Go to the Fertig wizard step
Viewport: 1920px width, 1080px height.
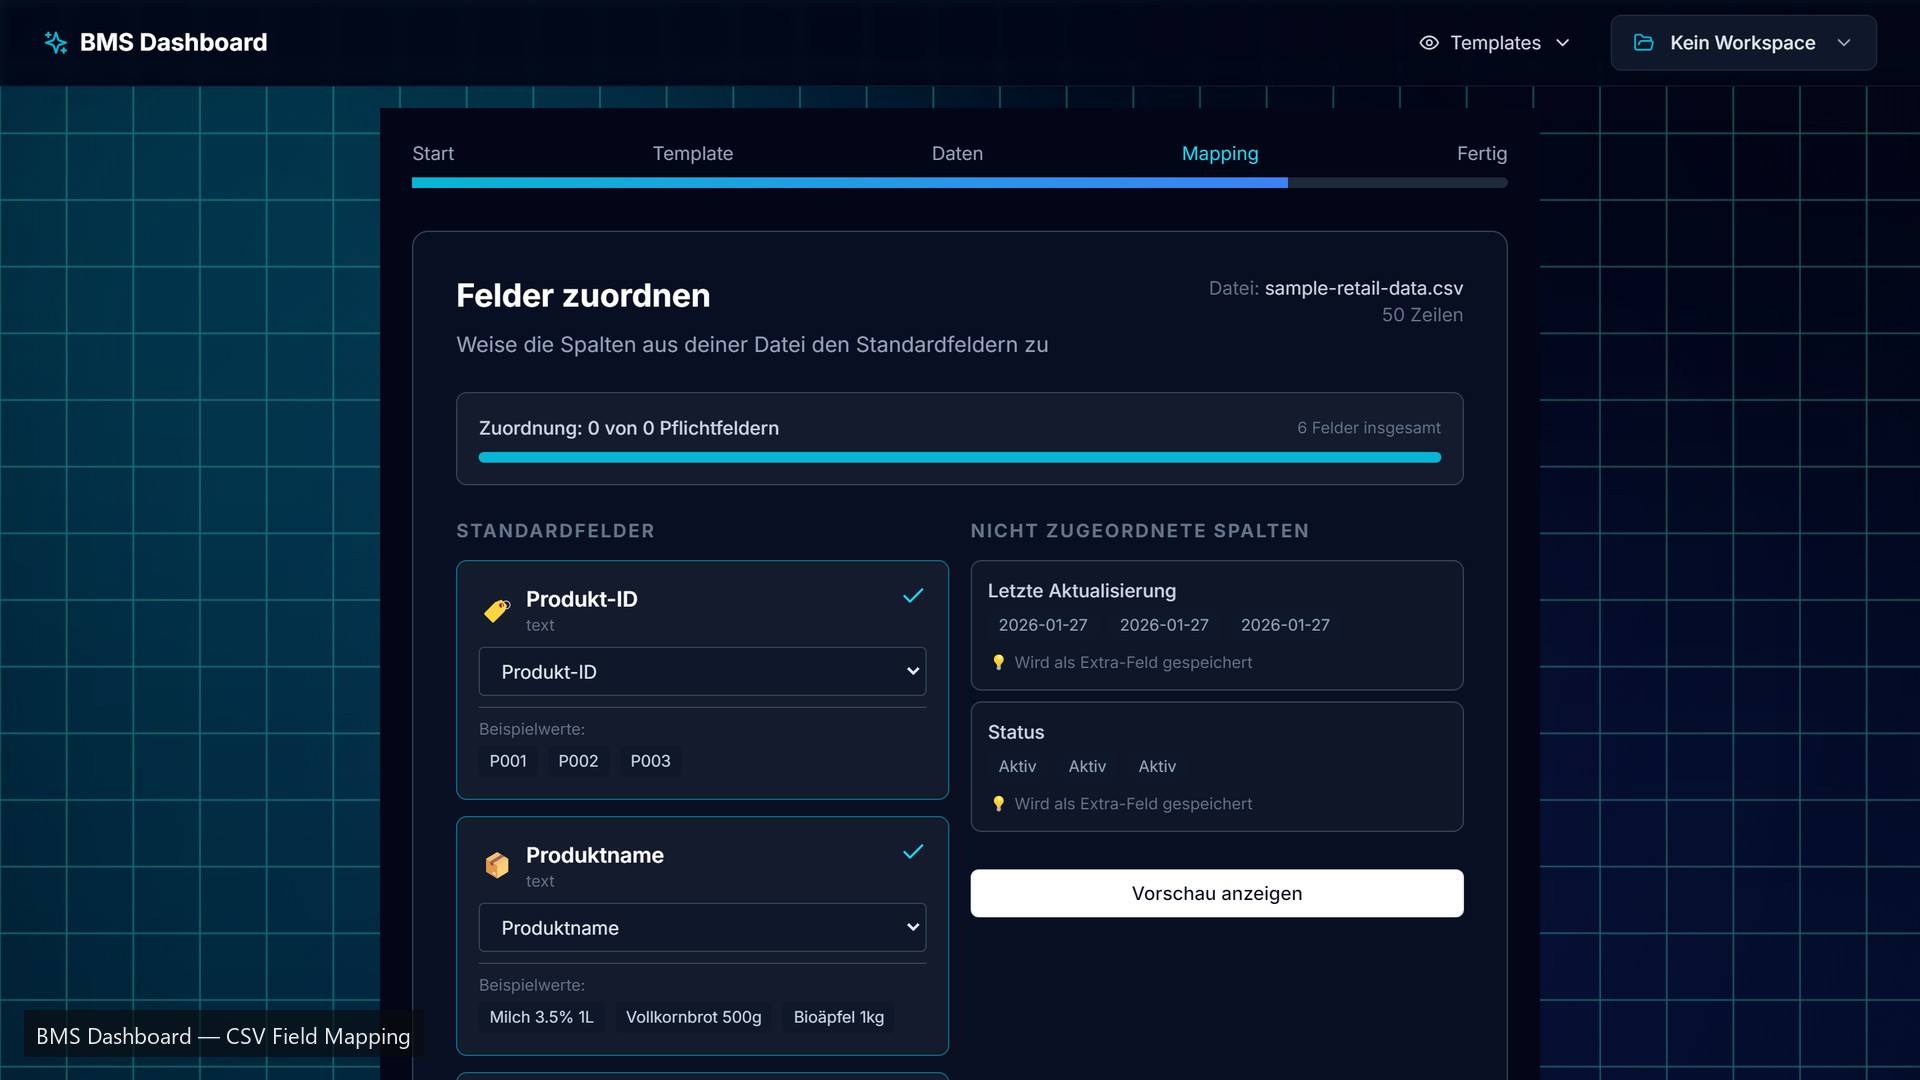point(1482,153)
